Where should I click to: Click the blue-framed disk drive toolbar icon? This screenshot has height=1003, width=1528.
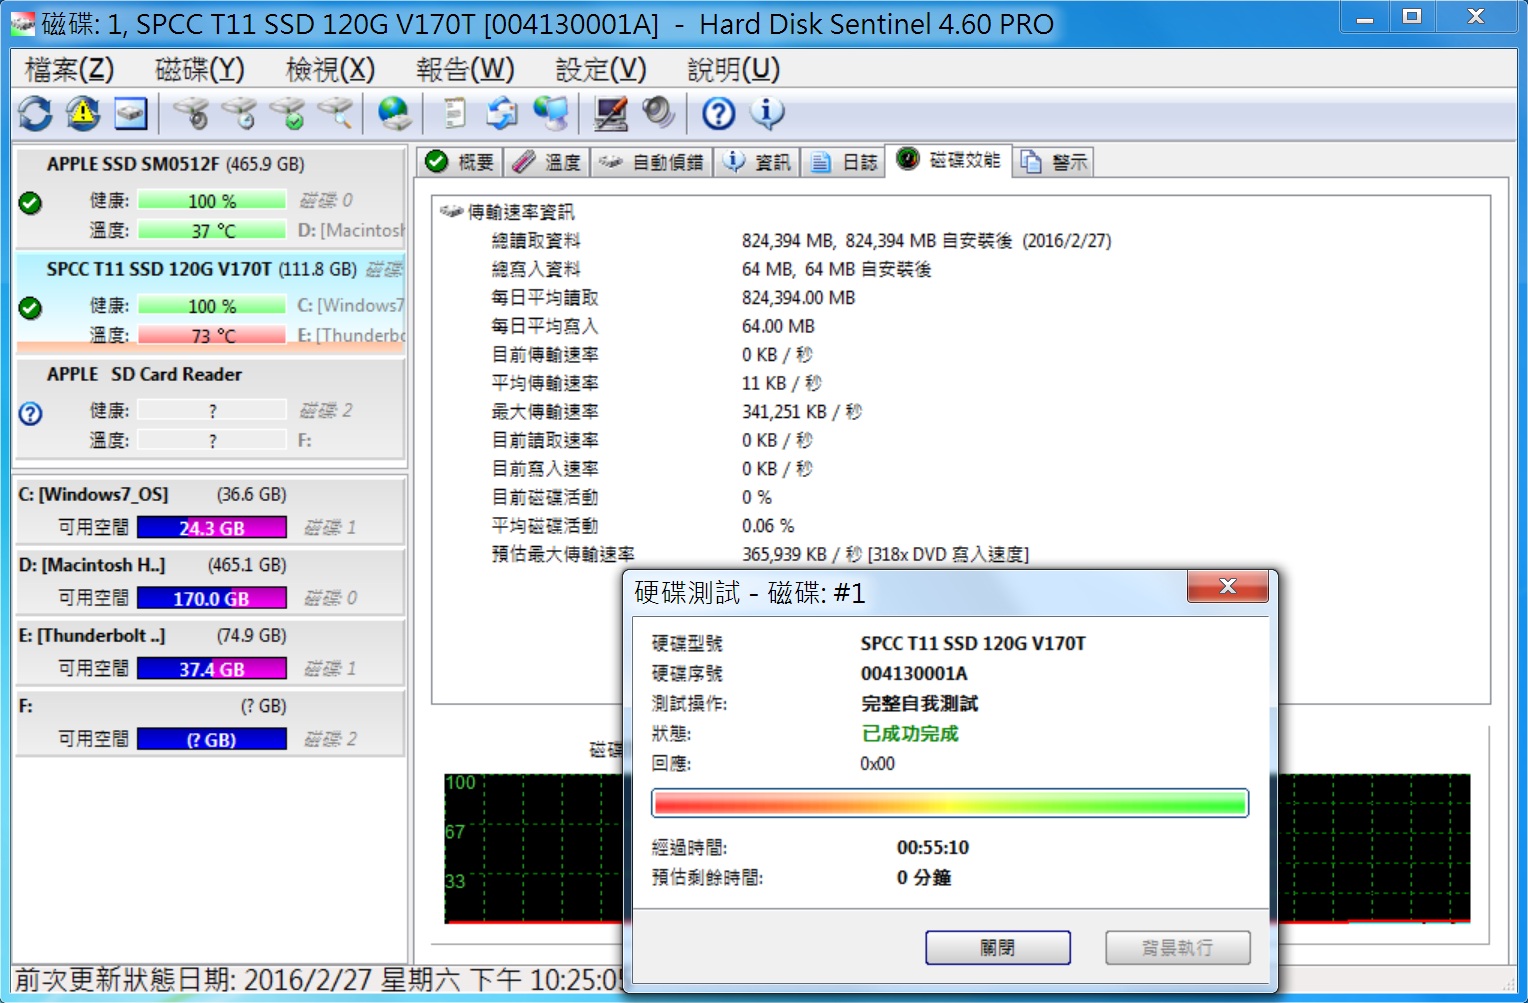click(x=131, y=113)
